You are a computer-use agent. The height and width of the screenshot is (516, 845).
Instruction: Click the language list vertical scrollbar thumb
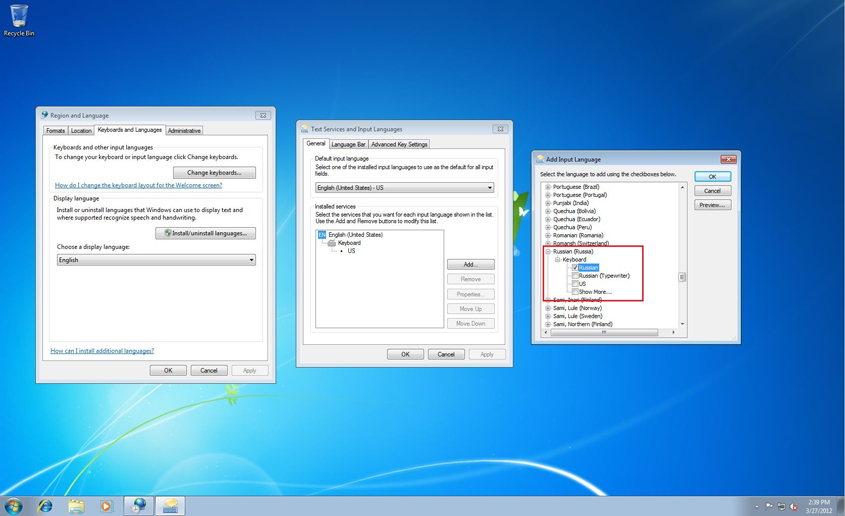click(682, 277)
